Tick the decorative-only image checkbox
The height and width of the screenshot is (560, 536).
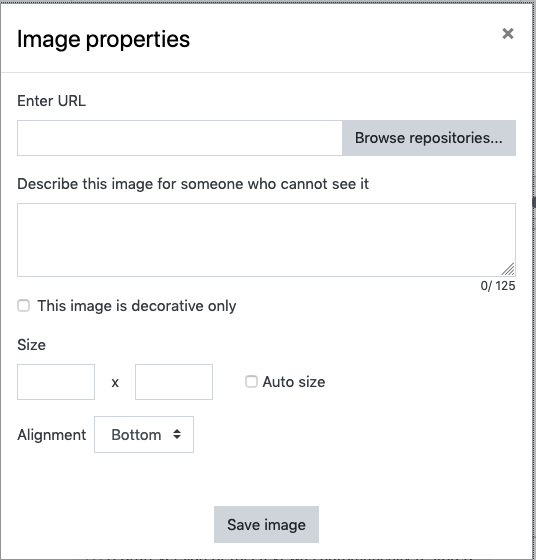24,306
